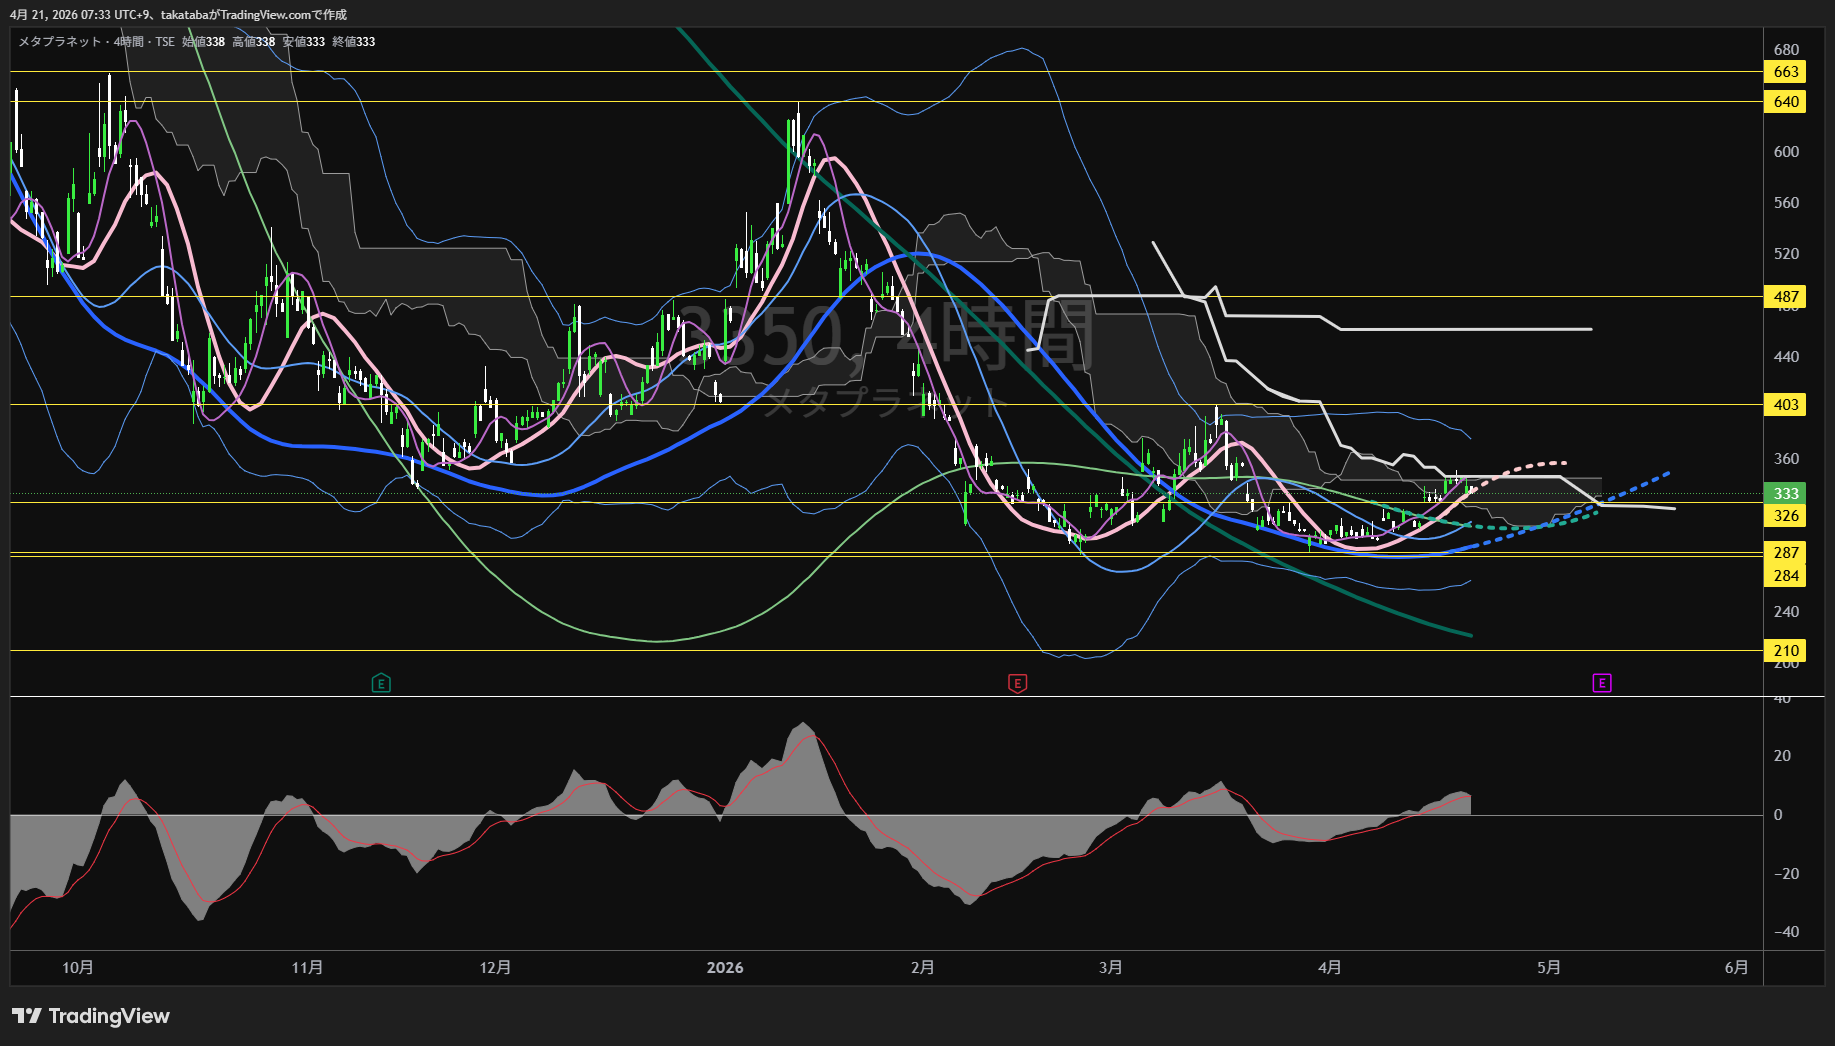This screenshot has height=1046, width=1835.
Task: Select the yellow 487 price level label
Action: [1785, 297]
